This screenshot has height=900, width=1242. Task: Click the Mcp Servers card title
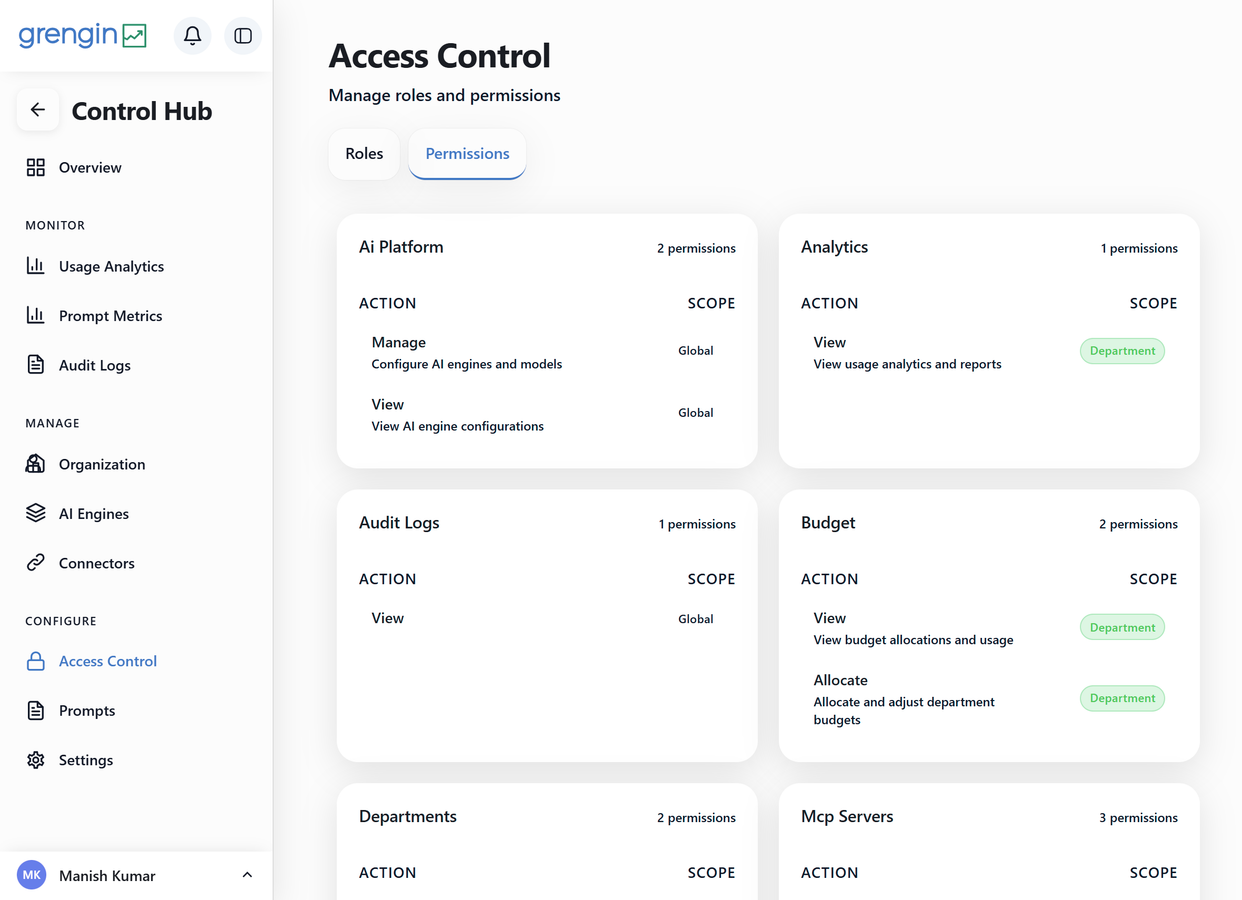pos(847,816)
